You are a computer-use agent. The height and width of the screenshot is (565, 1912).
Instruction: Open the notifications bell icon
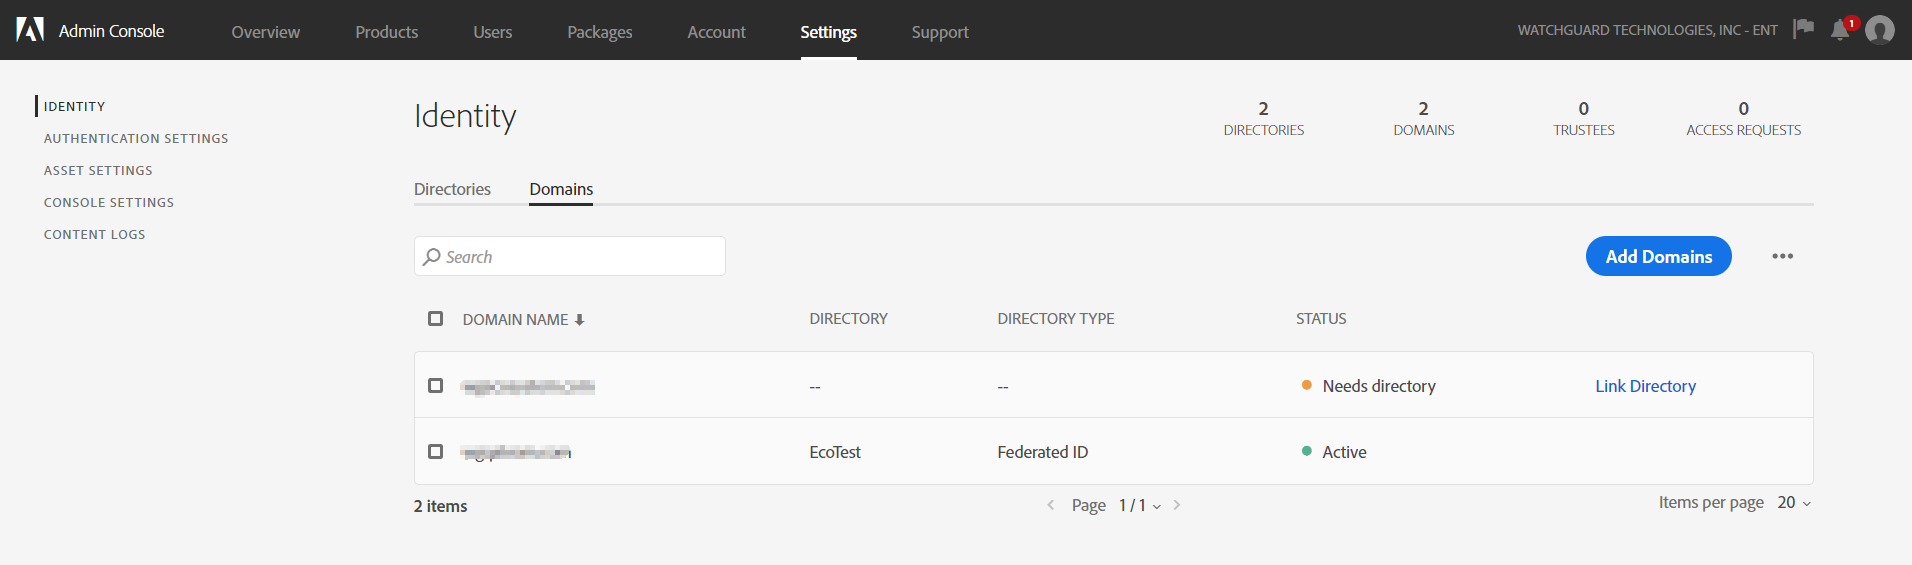coord(1839,30)
